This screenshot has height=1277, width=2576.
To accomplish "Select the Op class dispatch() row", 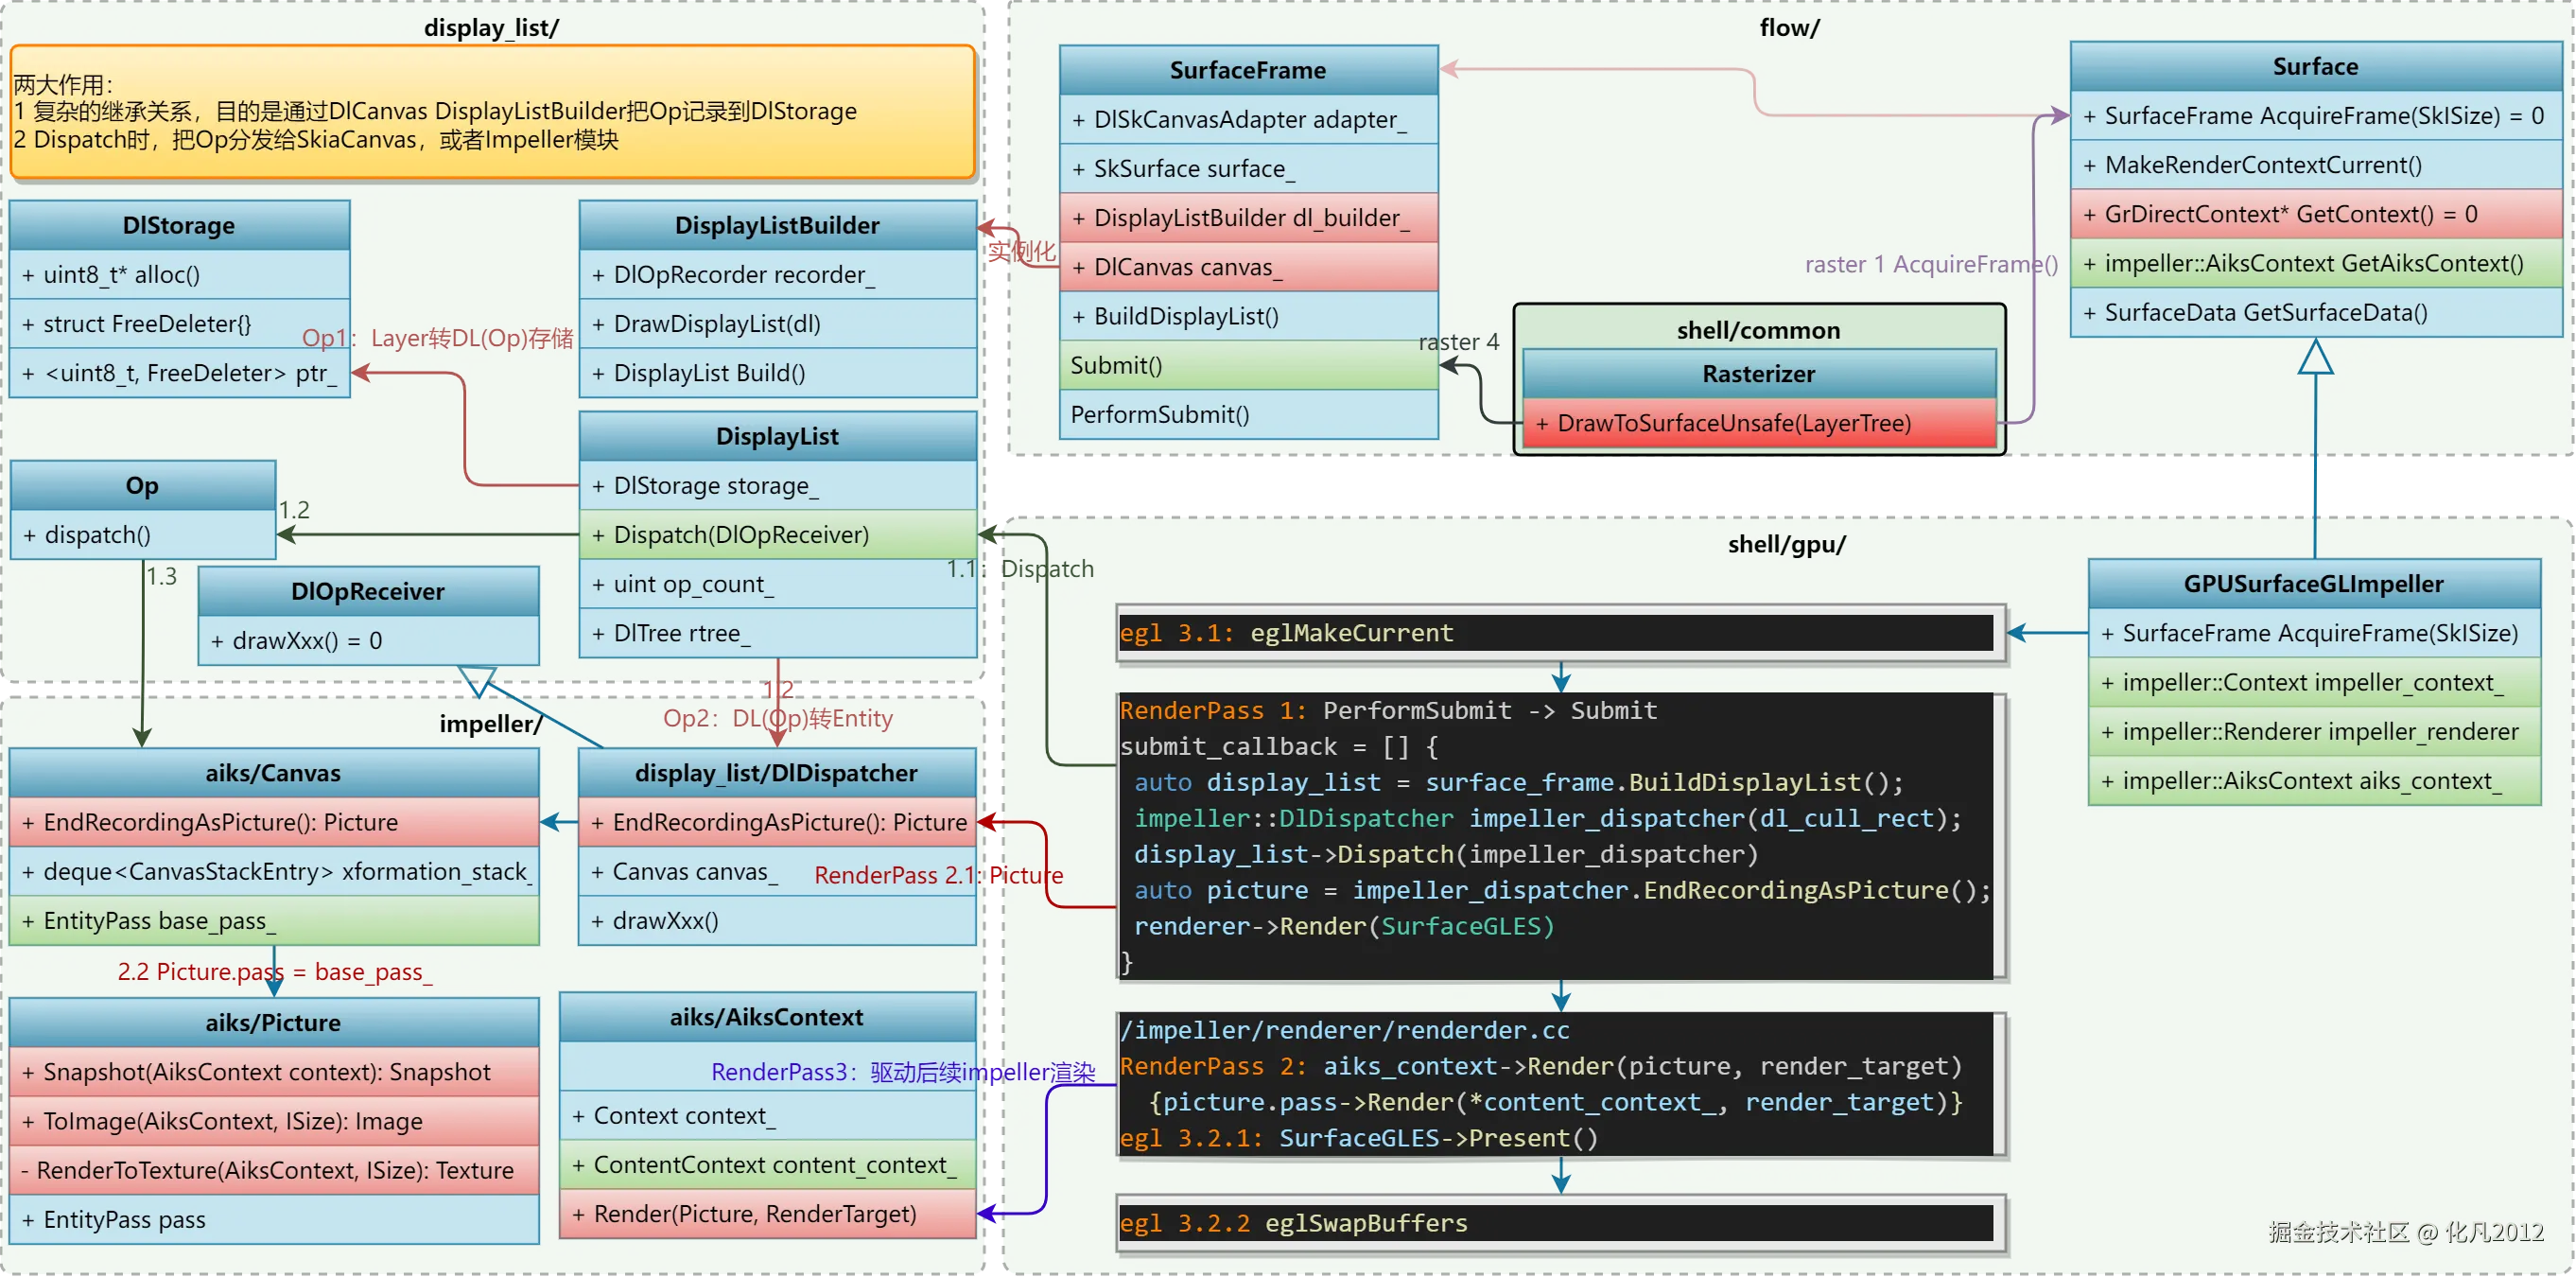I will coord(142,535).
